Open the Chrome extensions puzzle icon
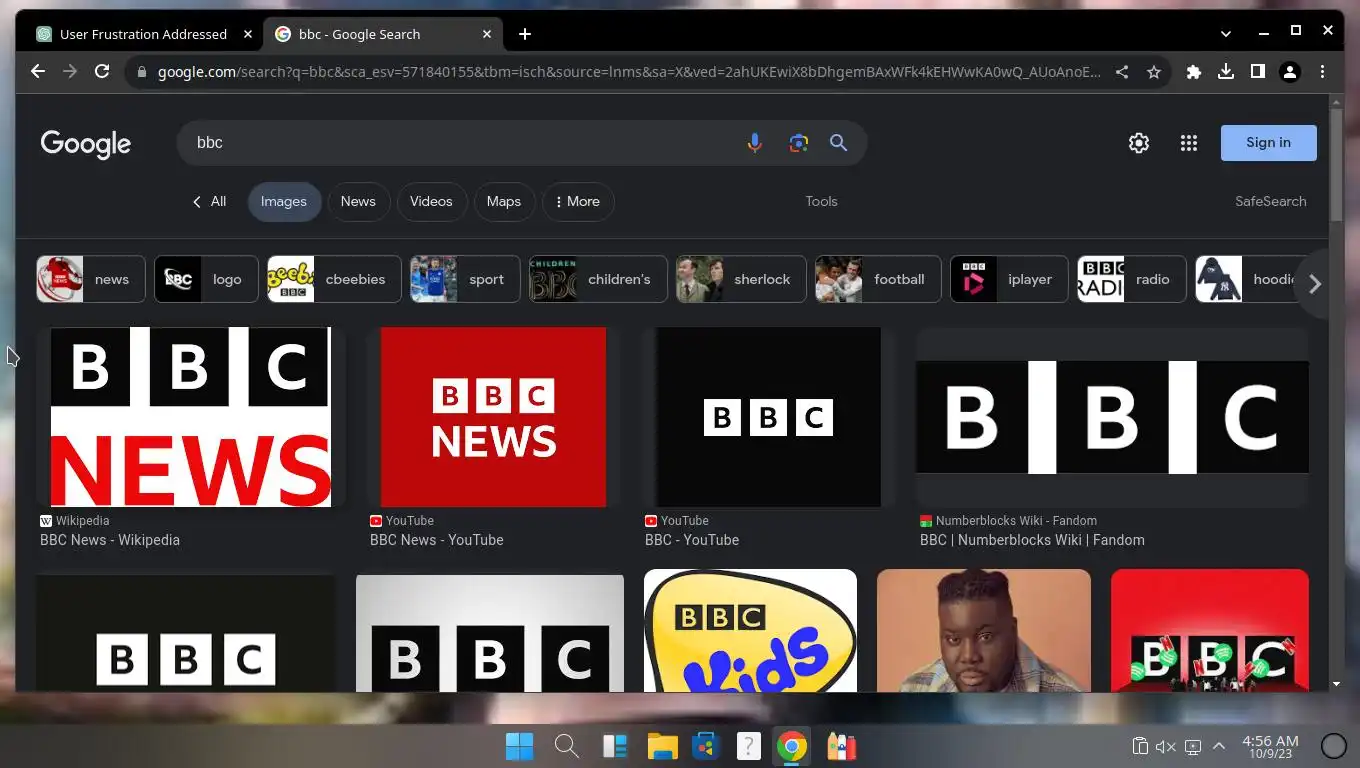Image resolution: width=1360 pixels, height=768 pixels. pyautogui.click(x=1194, y=72)
